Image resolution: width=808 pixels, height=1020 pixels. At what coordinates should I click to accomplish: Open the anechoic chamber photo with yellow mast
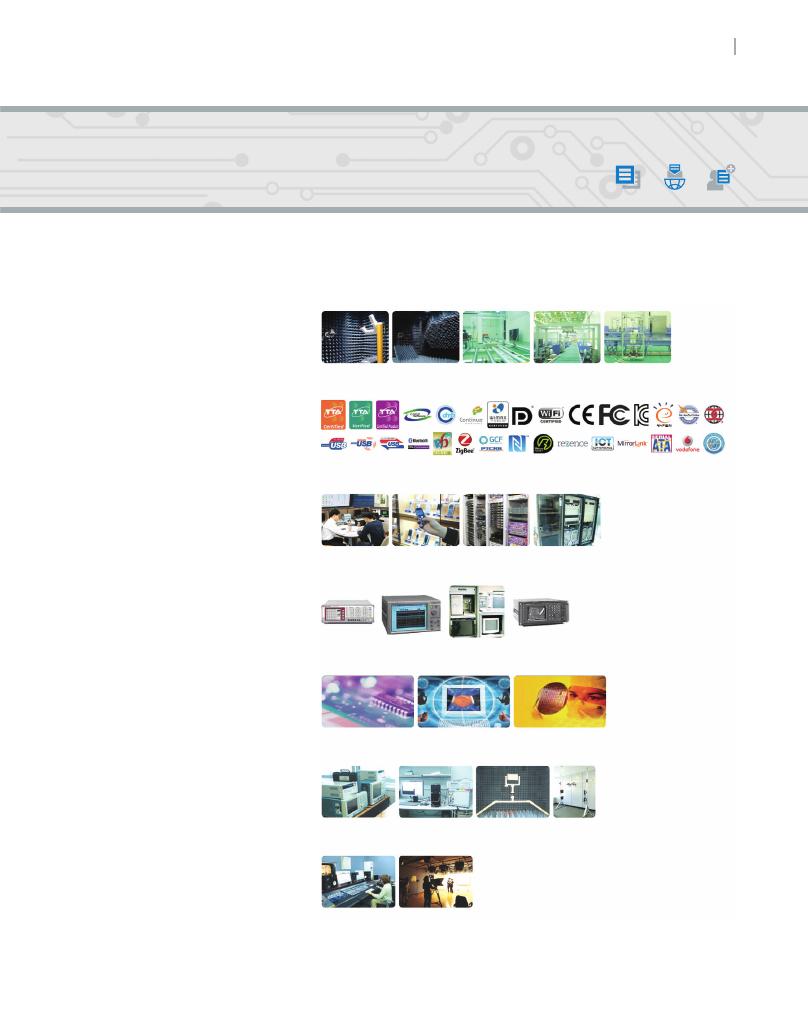pos(355,337)
